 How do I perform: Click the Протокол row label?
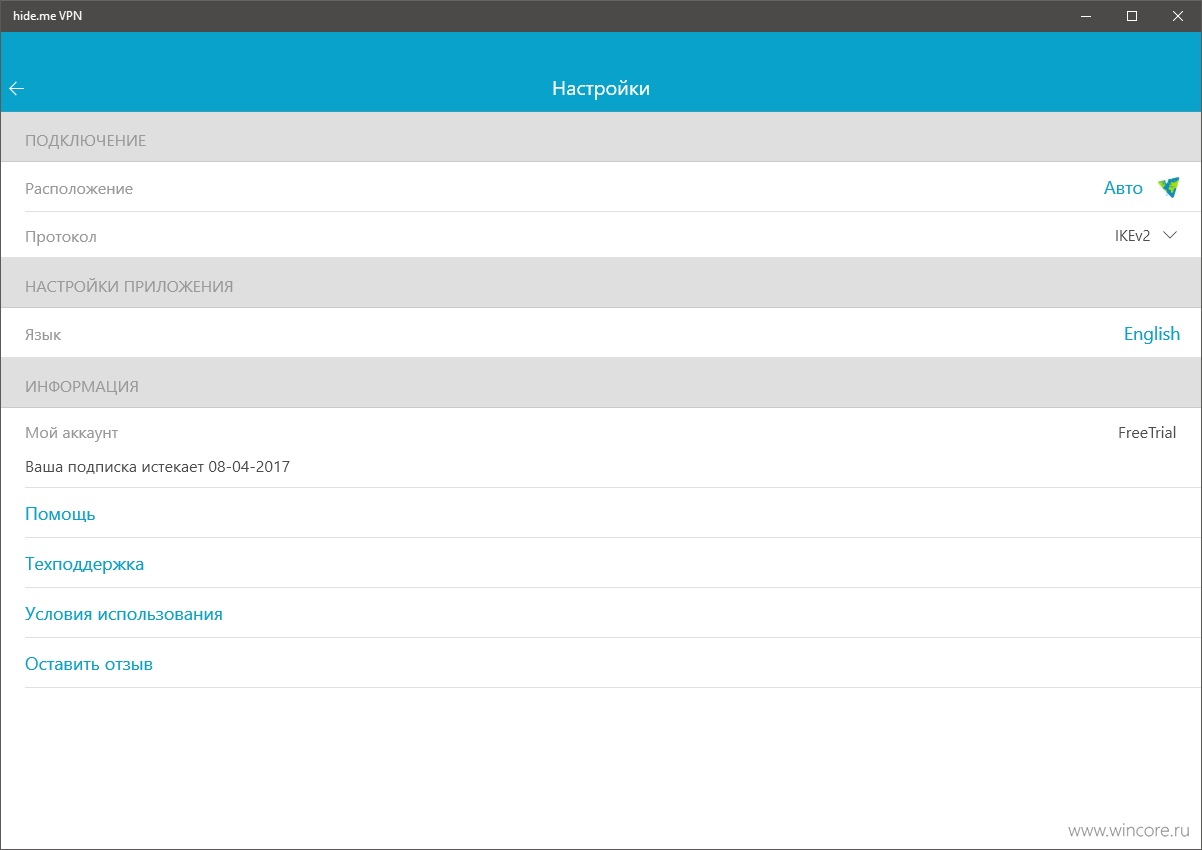(61, 237)
